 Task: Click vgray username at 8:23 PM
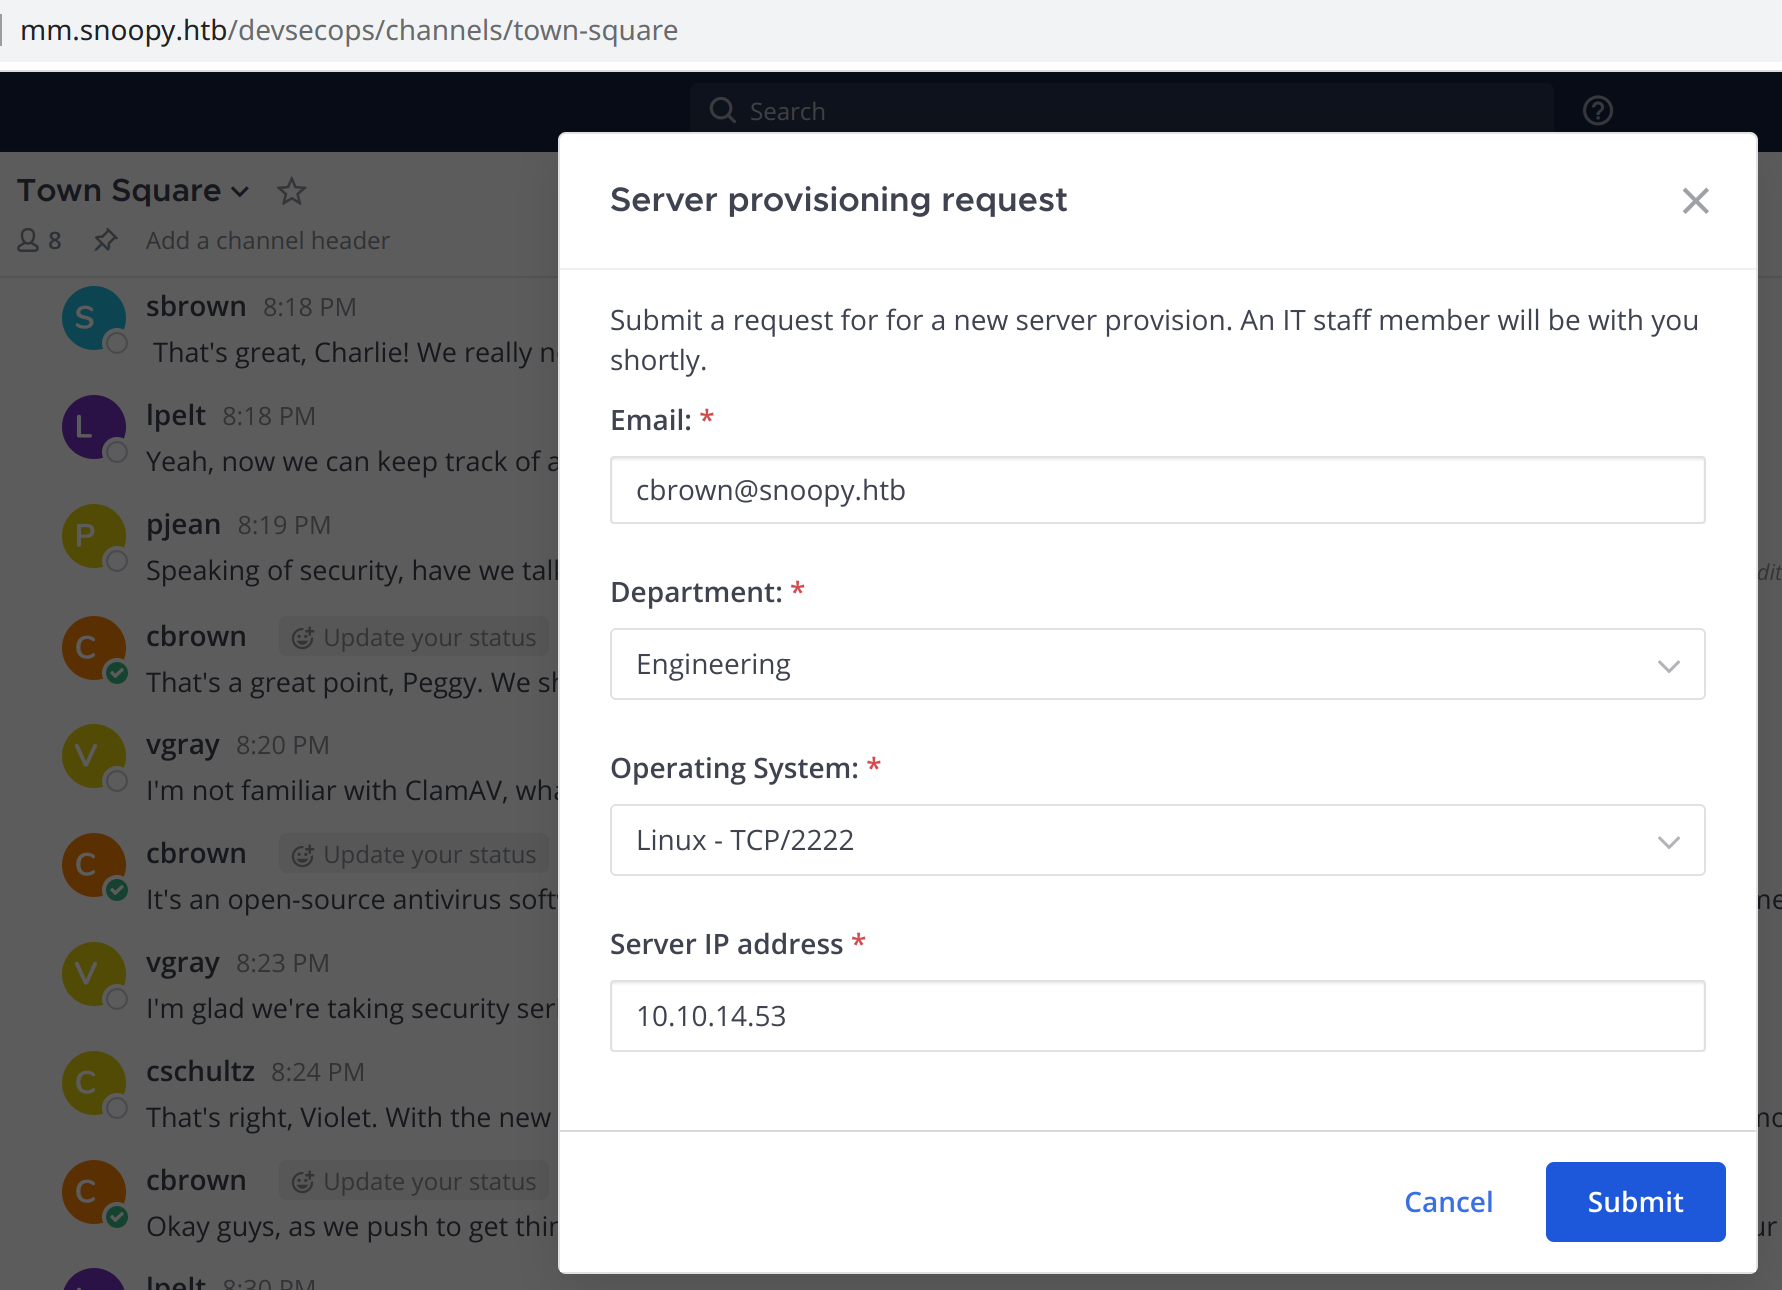(182, 962)
